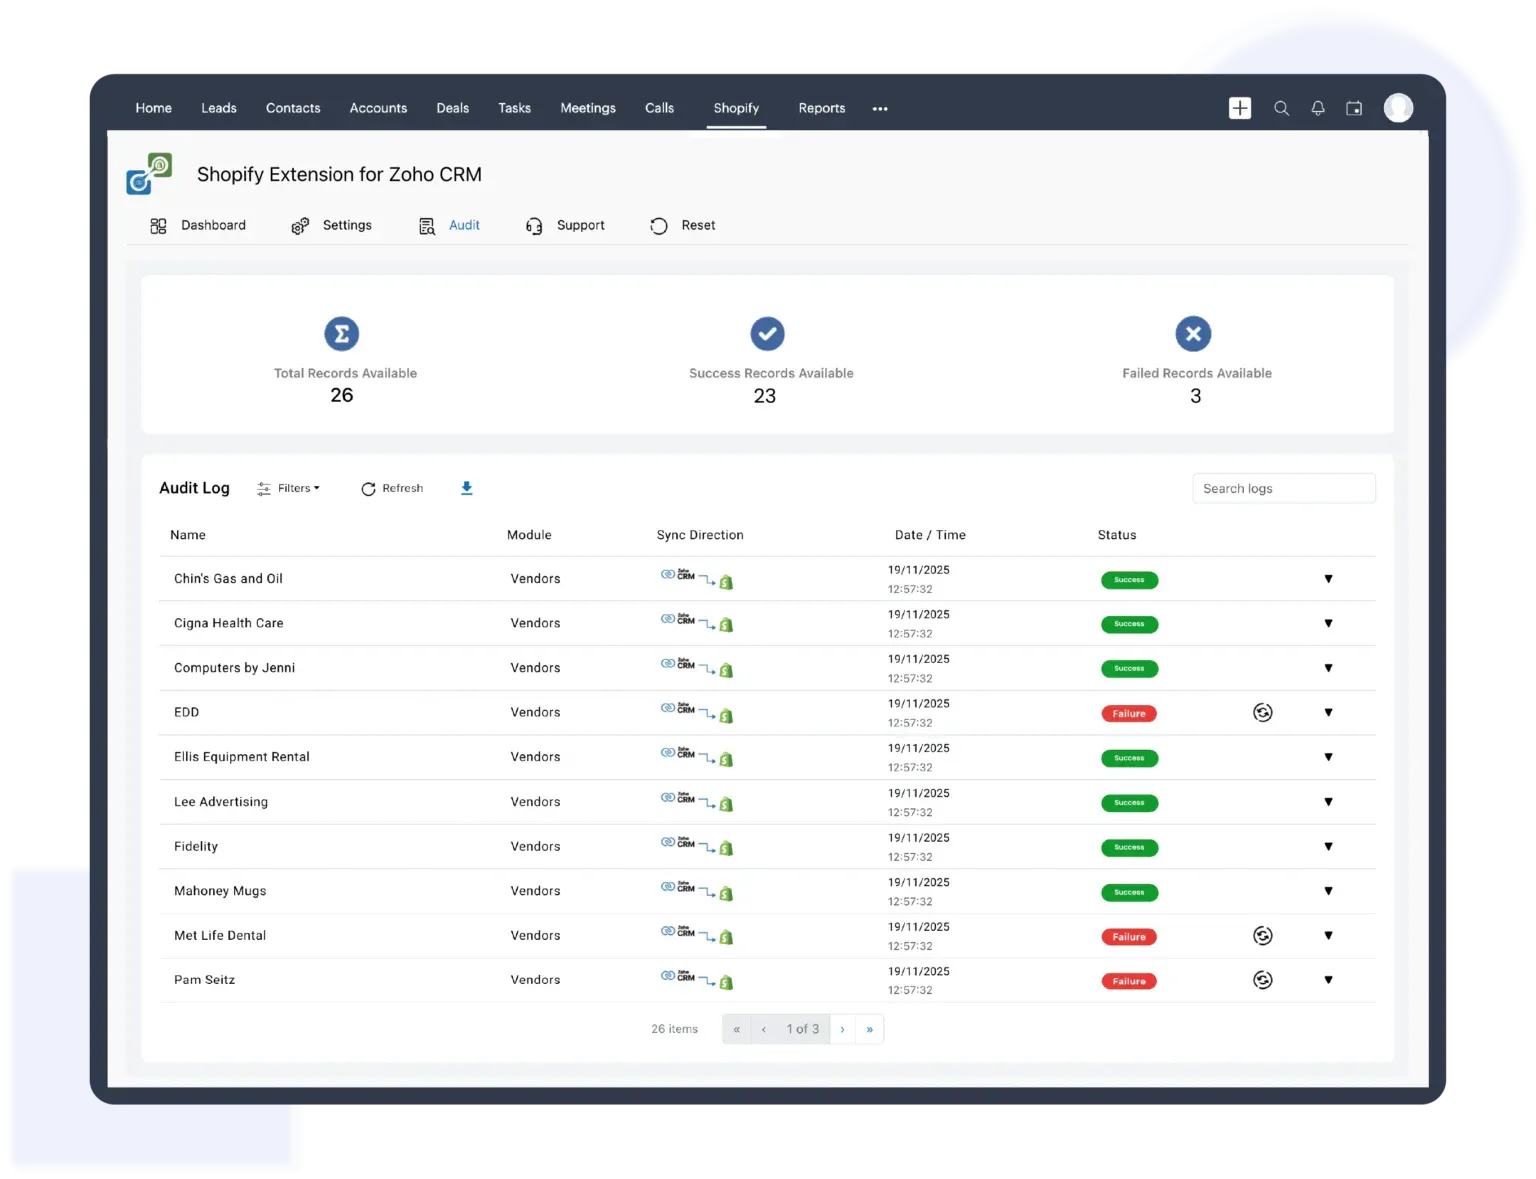Click the Dashboard grid icon
The height and width of the screenshot is (1179, 1536).
click(x=158, y=226)
